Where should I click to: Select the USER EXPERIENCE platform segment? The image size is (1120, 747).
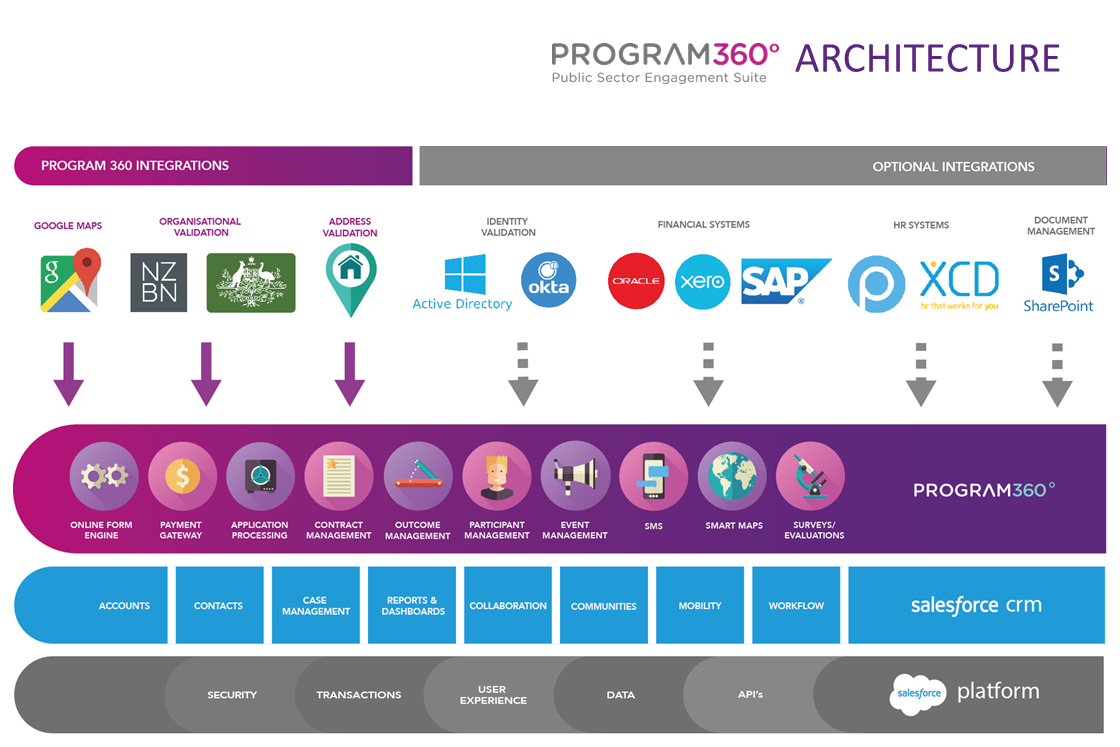(x=493, y=695)
